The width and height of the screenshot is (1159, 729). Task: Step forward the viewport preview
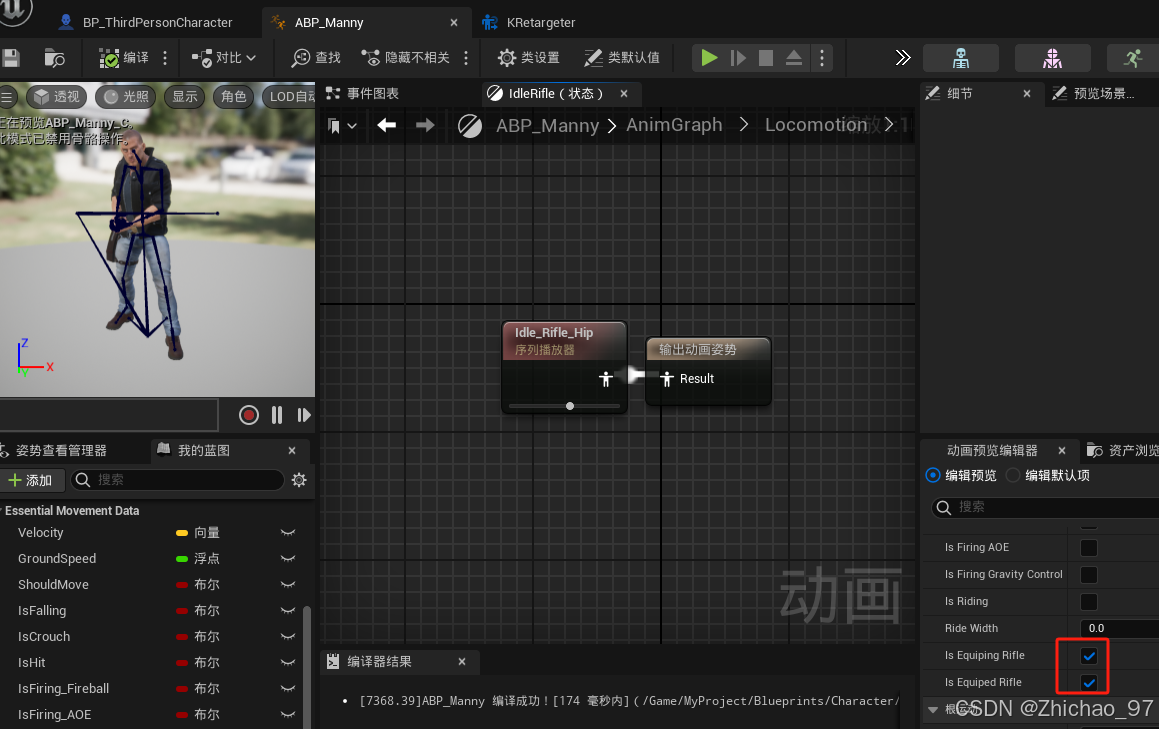(304, 415)
